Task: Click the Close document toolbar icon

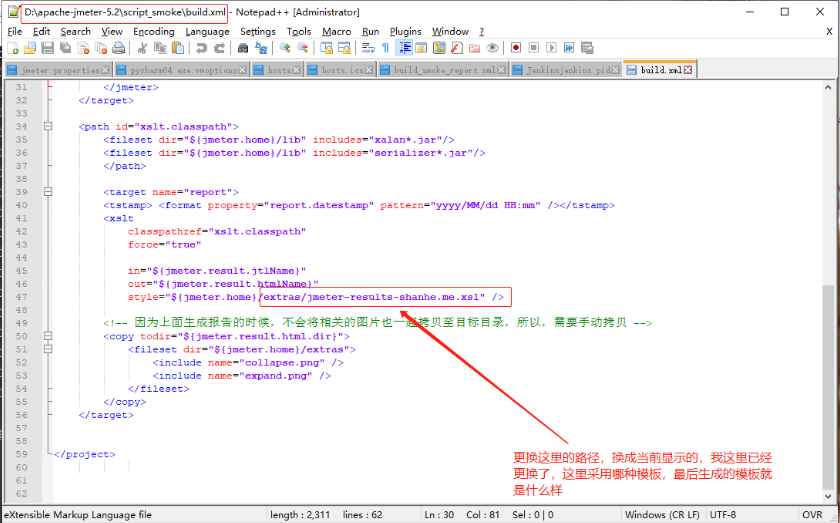Action: [84, 48]
